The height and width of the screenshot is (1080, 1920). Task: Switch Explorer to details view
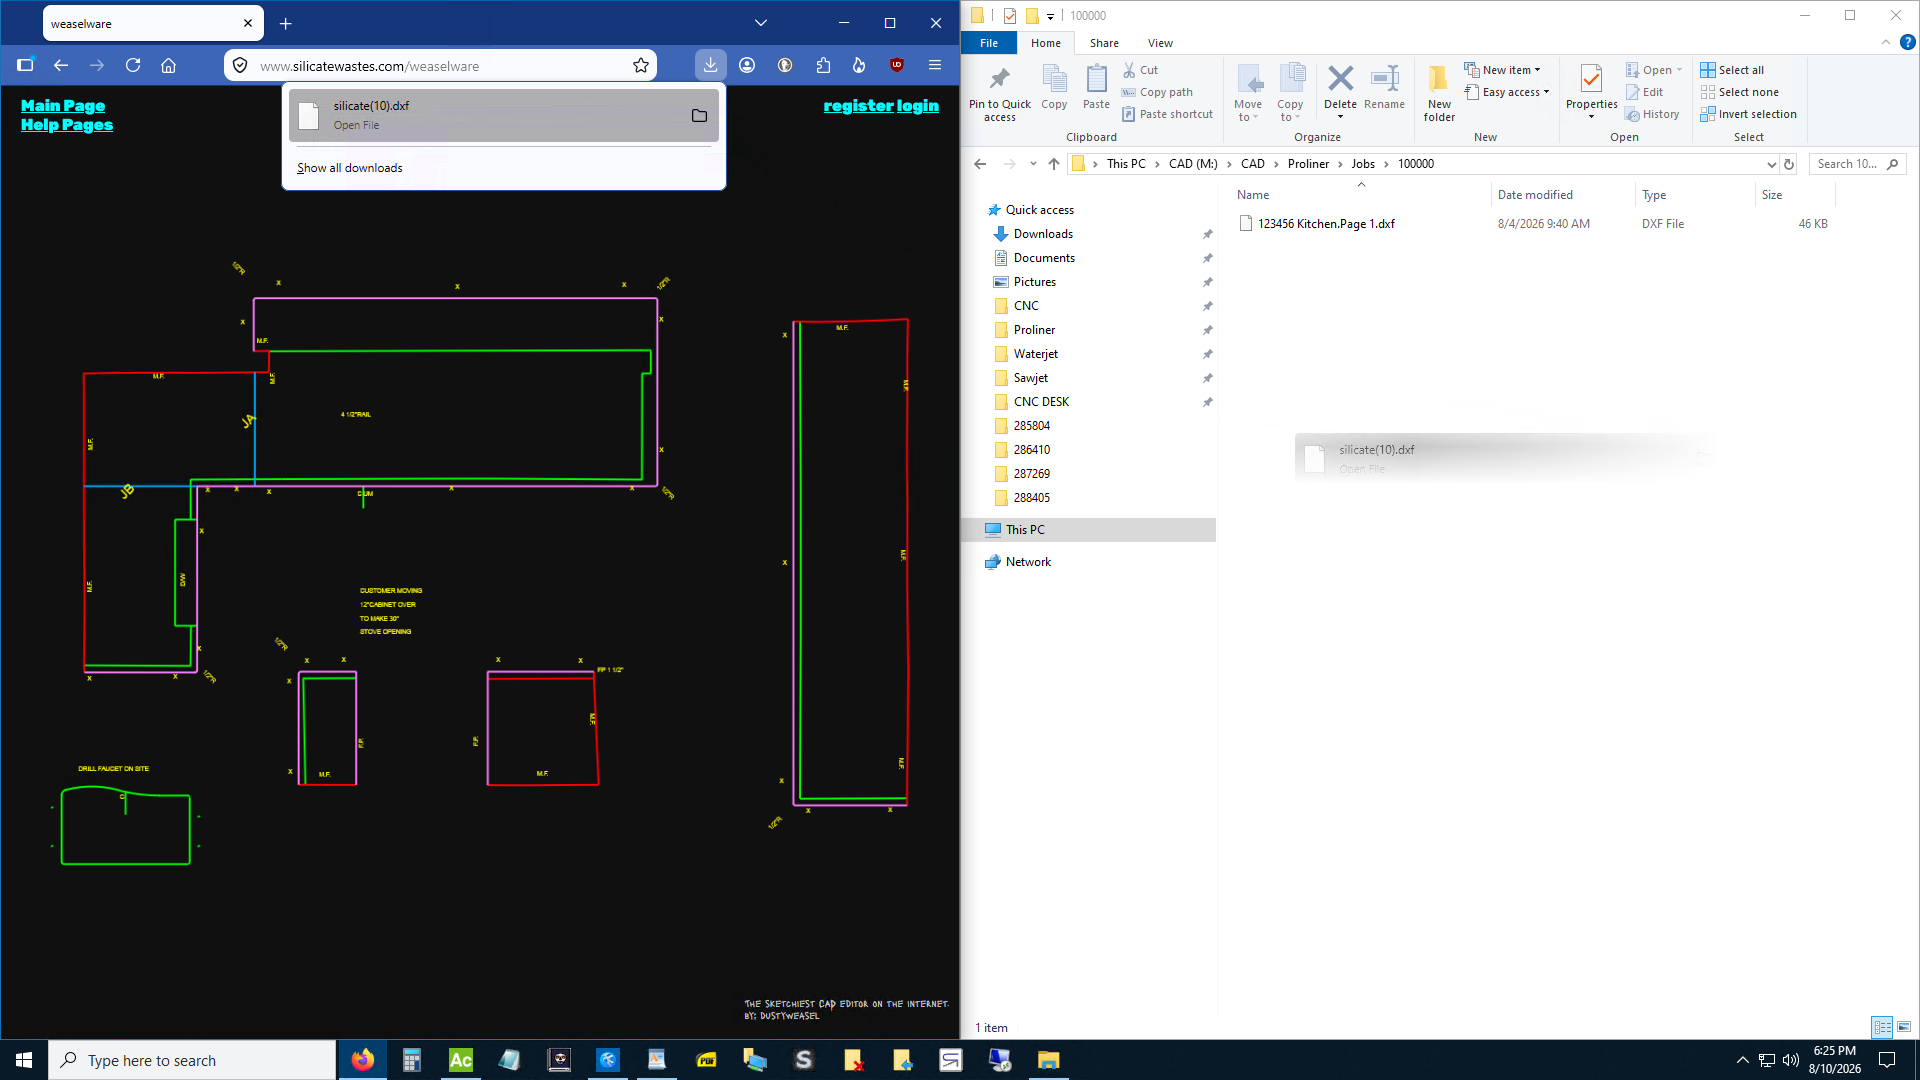point(1882,1027)
